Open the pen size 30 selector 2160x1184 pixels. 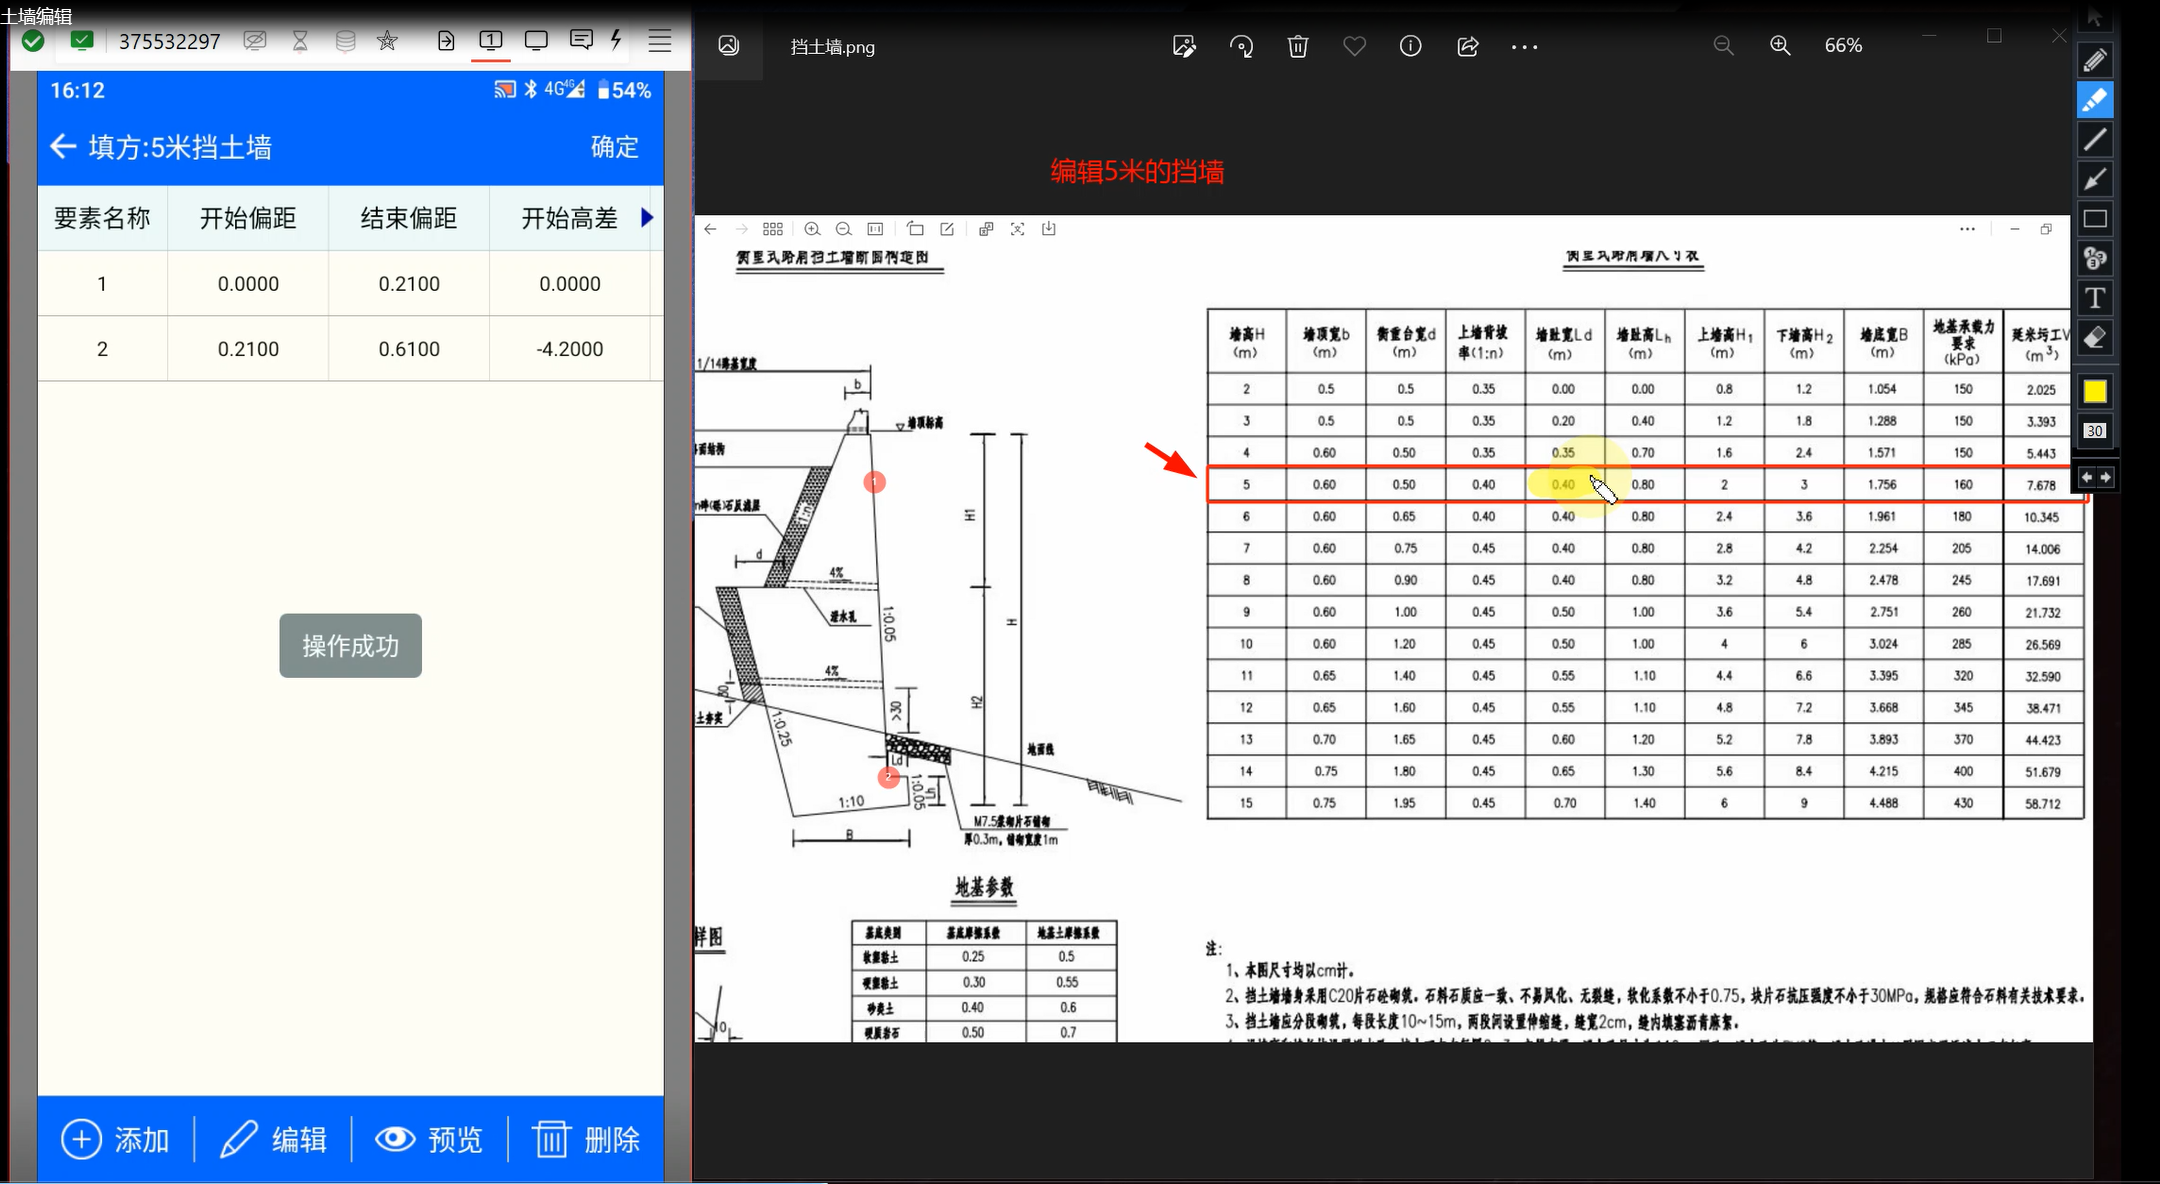[x=2095, y=431]
